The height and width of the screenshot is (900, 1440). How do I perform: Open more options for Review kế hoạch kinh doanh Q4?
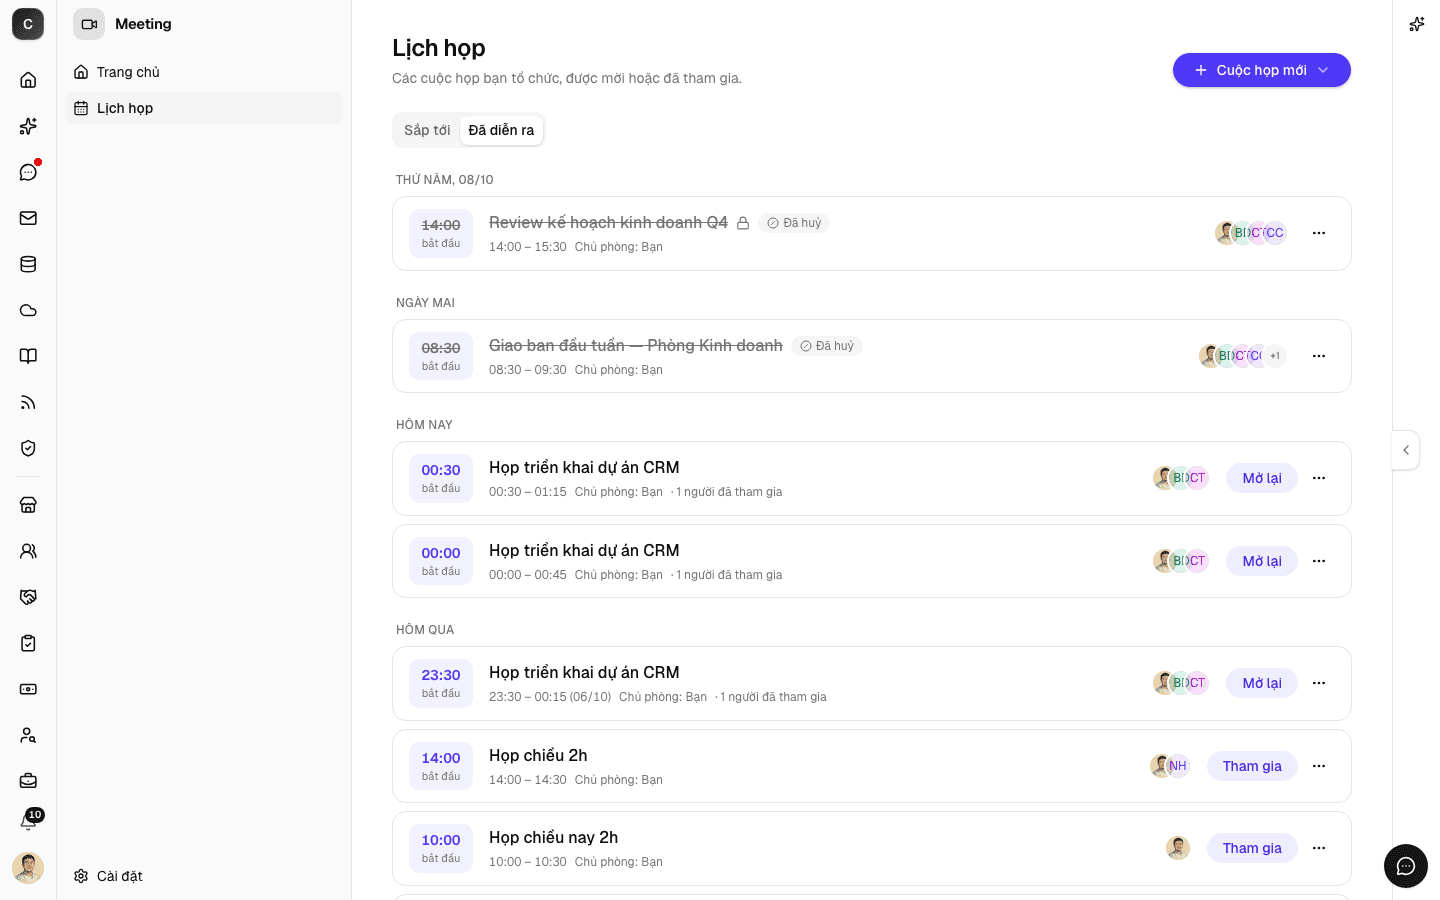point(1319,233)
